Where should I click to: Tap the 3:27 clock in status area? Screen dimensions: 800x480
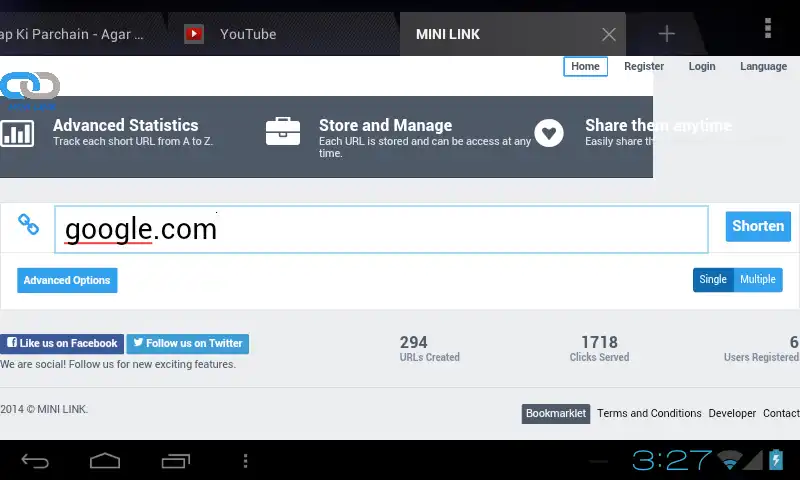672,460
